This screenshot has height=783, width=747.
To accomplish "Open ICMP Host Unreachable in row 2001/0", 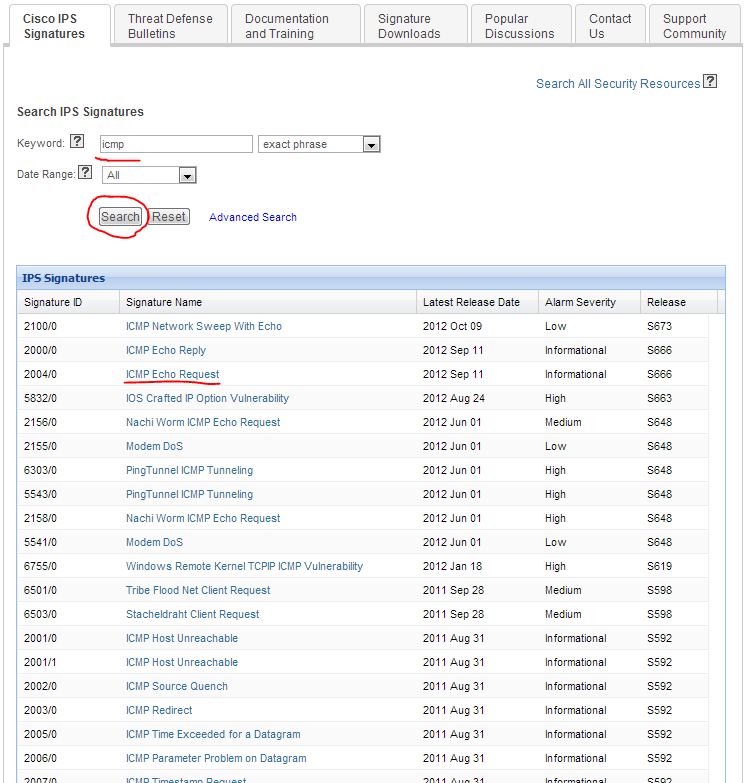I will pyautogui.click(x=182, y=638).
